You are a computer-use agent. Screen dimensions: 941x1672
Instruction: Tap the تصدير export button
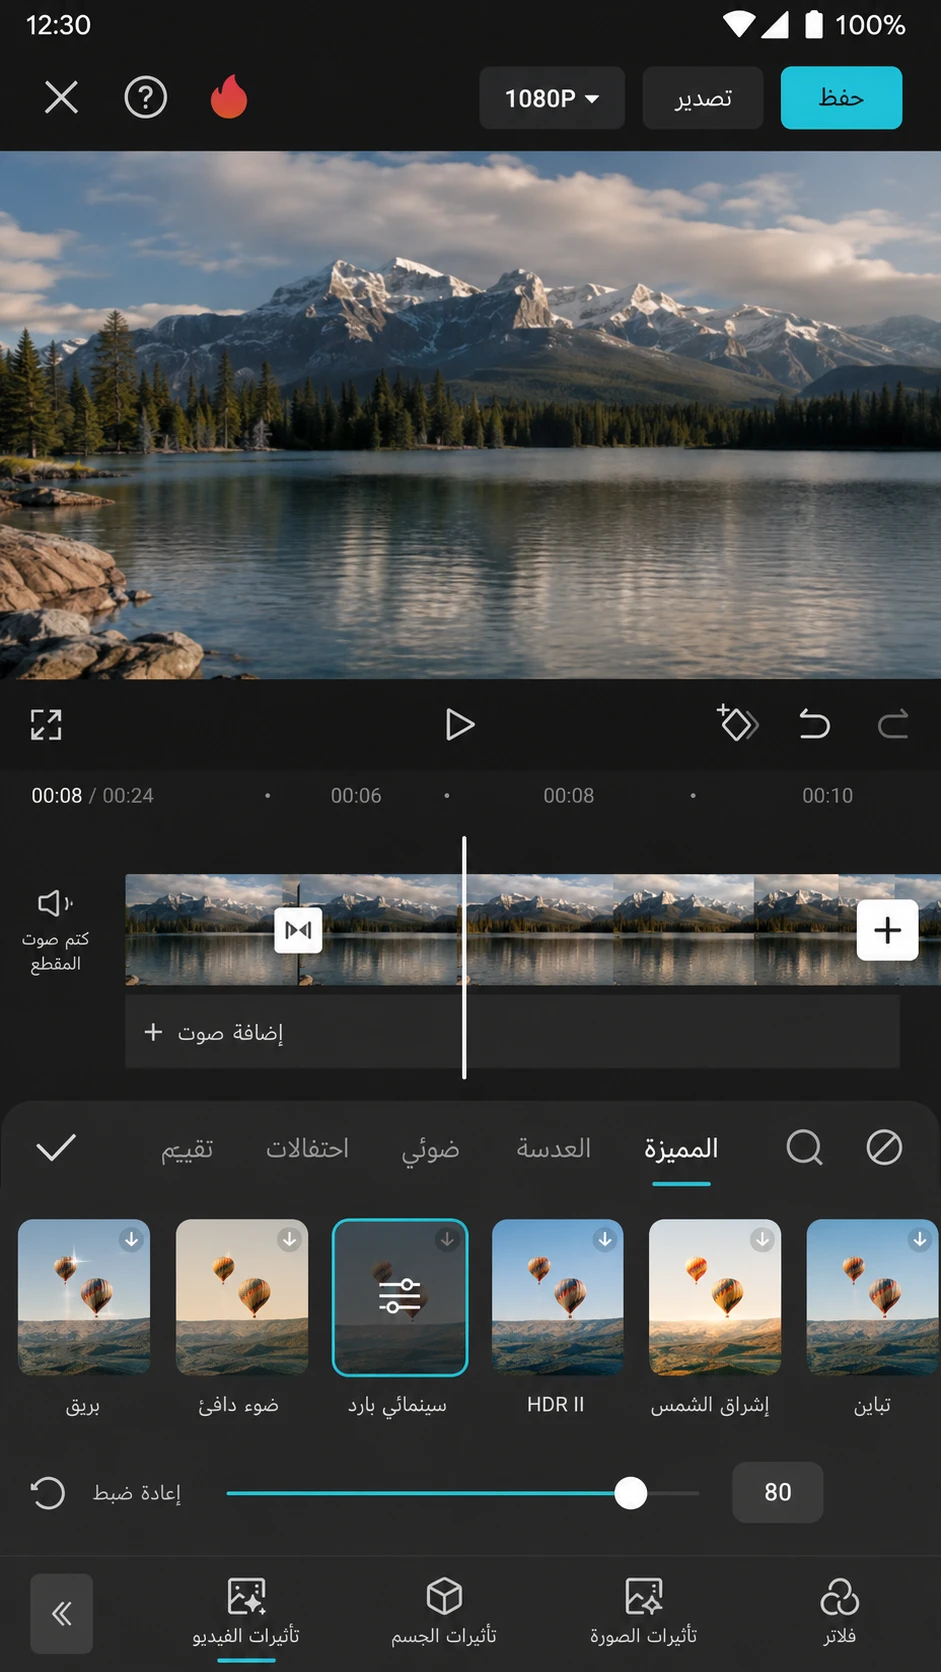pyautogui.click(x=703, y=98)
